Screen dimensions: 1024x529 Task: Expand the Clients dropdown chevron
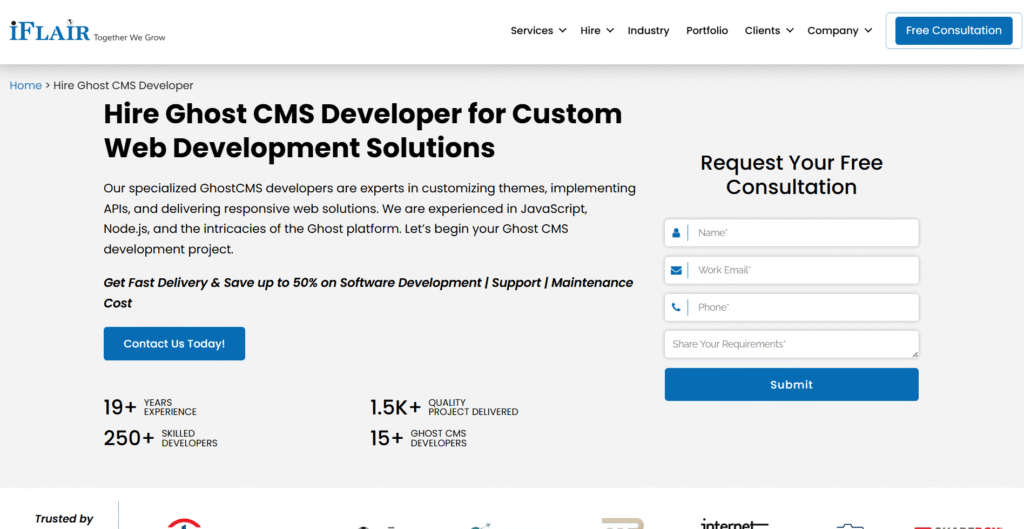click(x=790, y=31)
